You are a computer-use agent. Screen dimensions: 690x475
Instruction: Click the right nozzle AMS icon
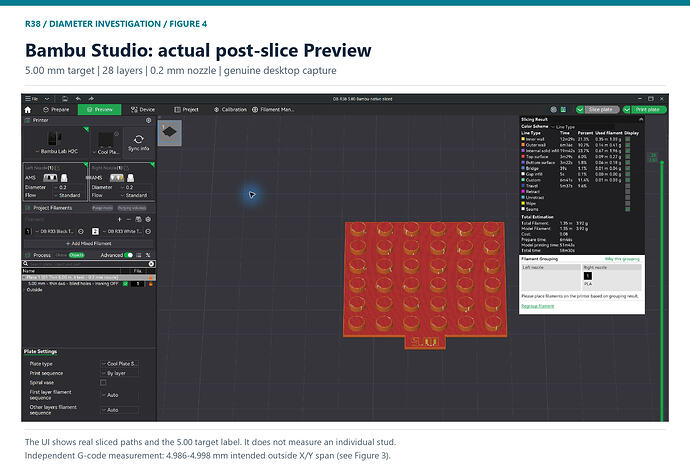117,178
